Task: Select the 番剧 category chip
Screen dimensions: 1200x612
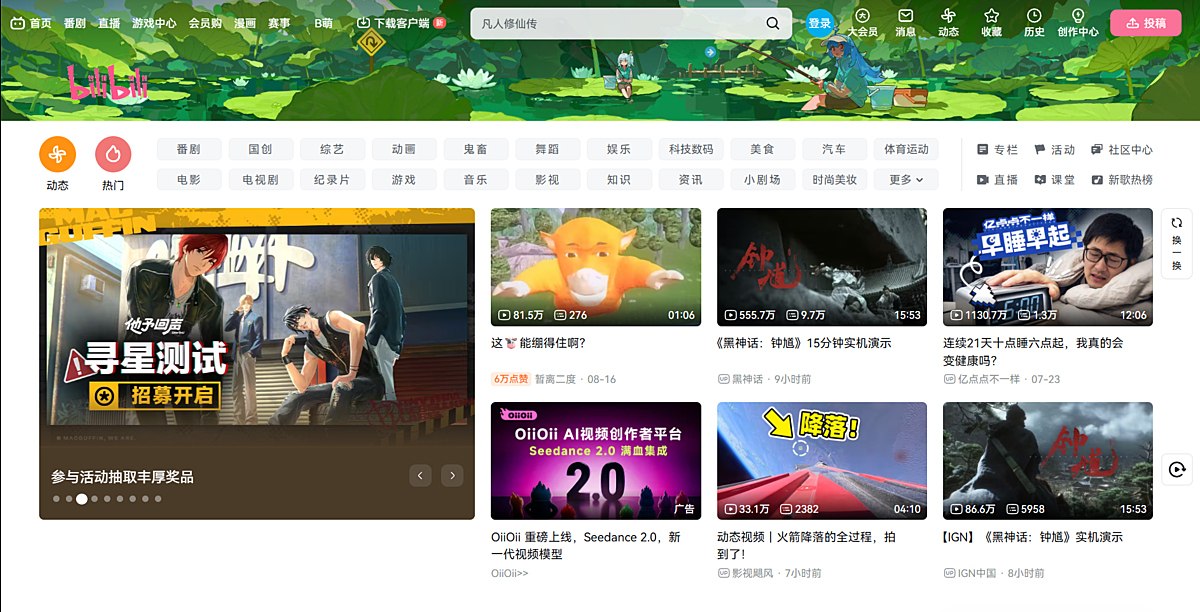Action: [x=188, y=149]
